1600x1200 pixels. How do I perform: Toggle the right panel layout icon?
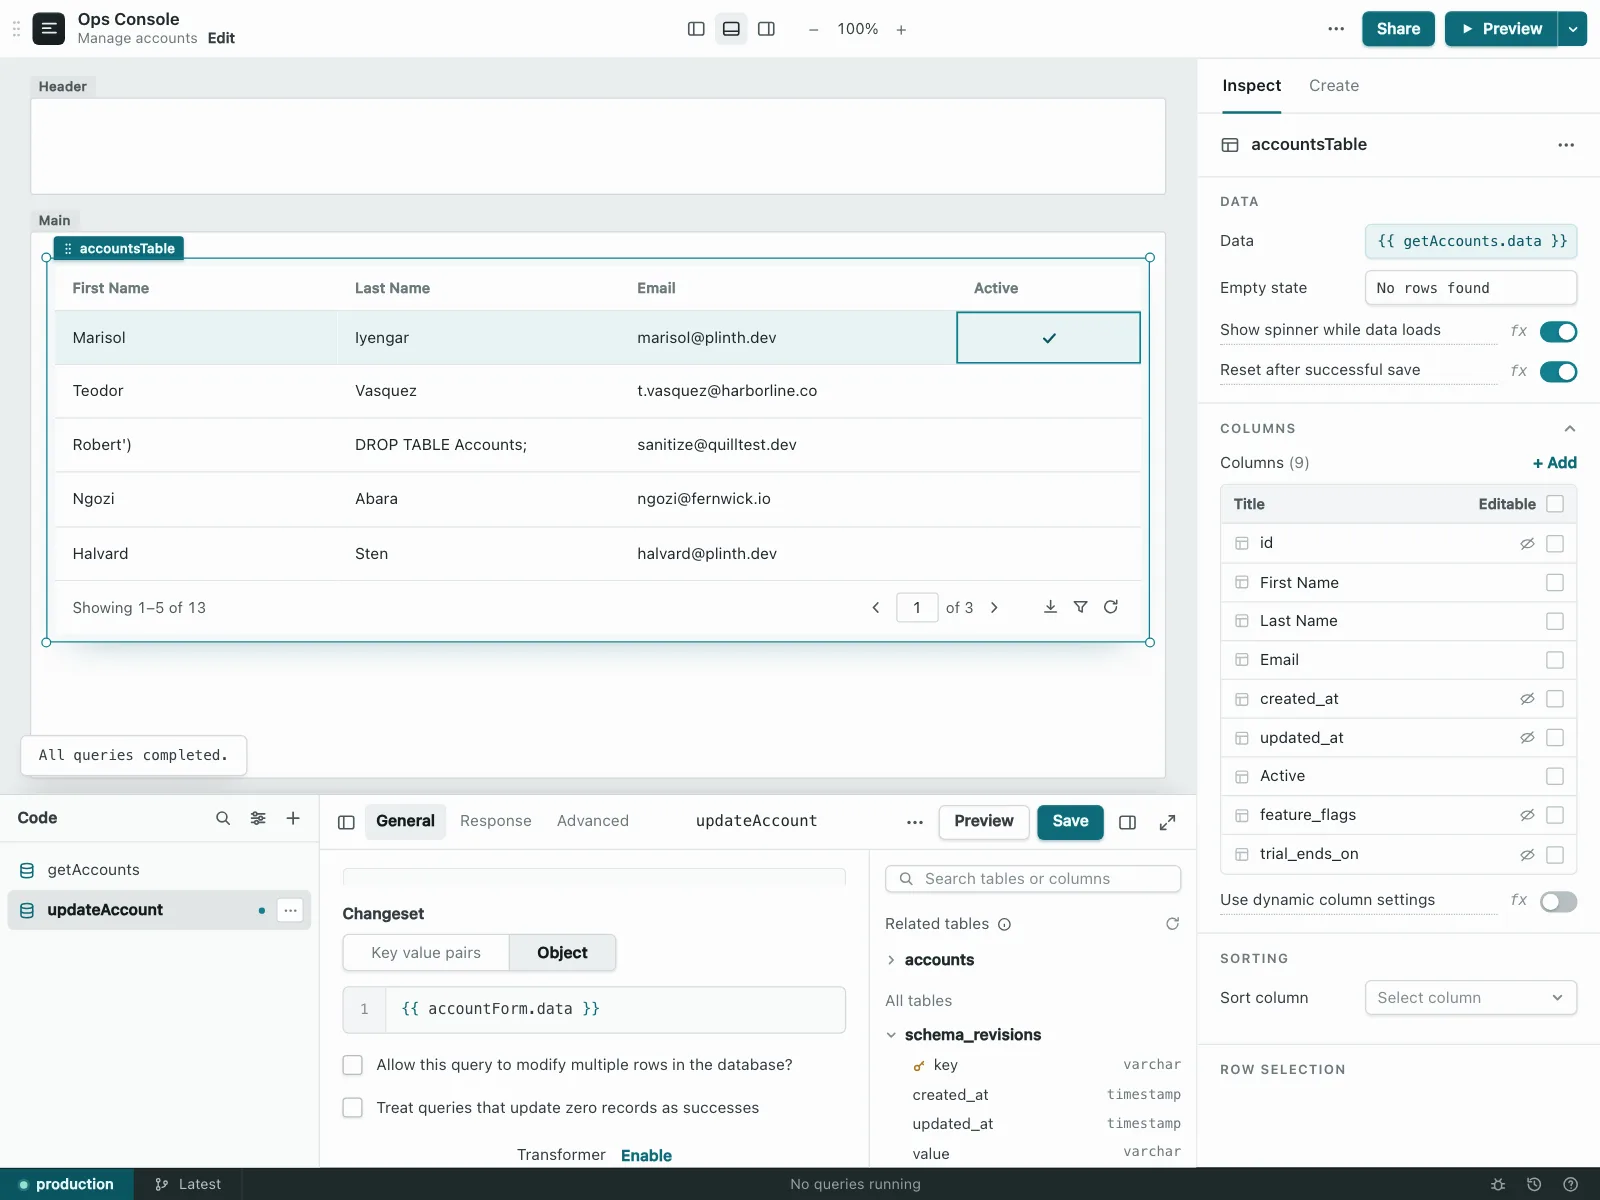click(x=767, y=29)
